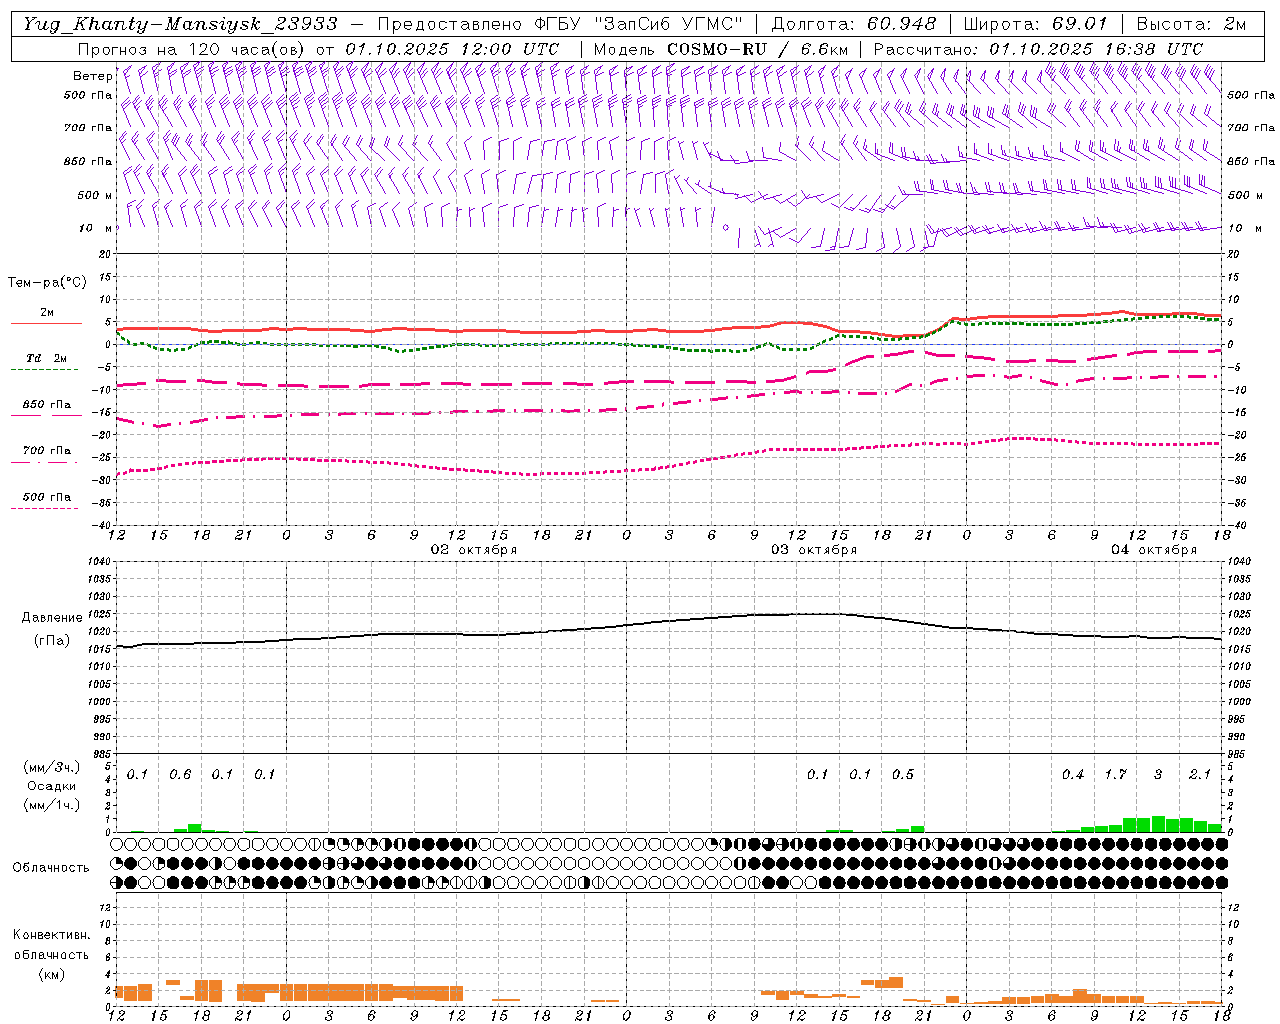The width and height of the screenshot is (1280, 1024).
Task: Click the precipitation value 0.6
Action: 180,775
